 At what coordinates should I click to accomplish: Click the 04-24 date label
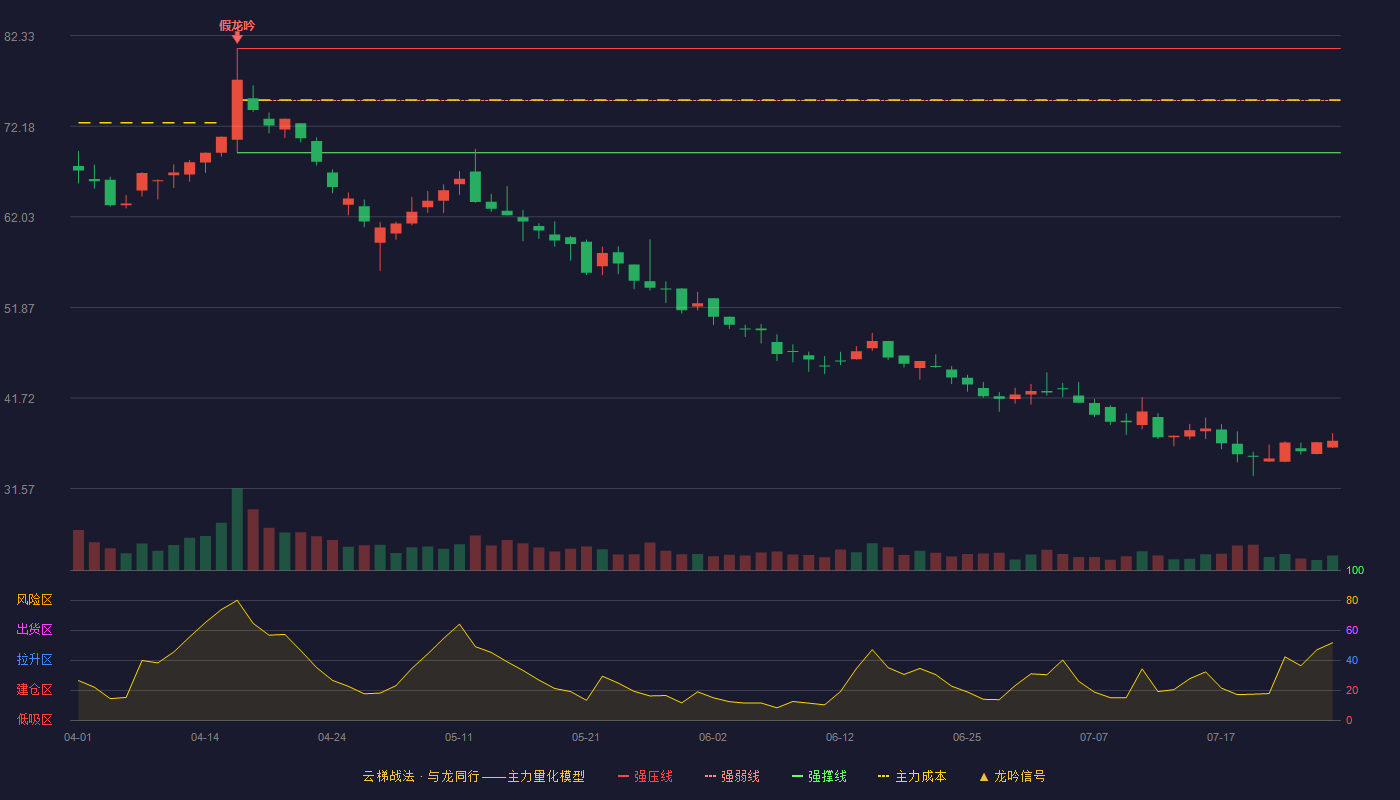tap(332, 737)
